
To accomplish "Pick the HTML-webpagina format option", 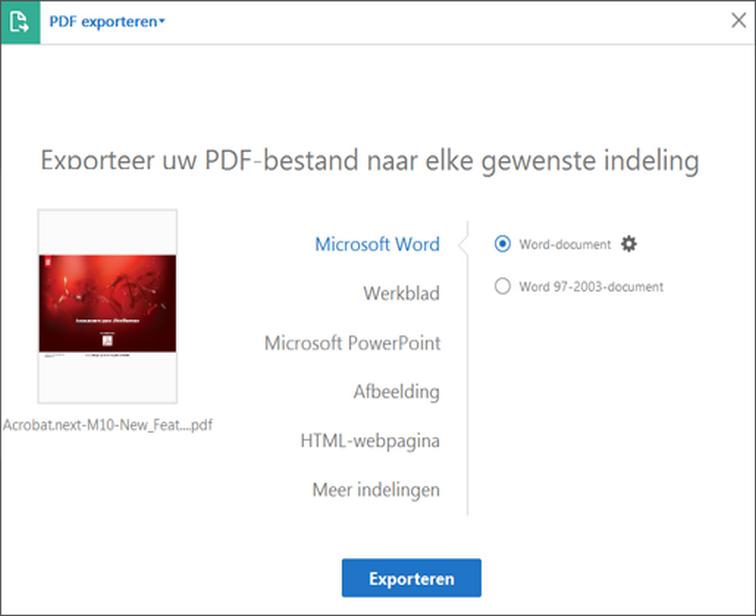I will point(370,441).
